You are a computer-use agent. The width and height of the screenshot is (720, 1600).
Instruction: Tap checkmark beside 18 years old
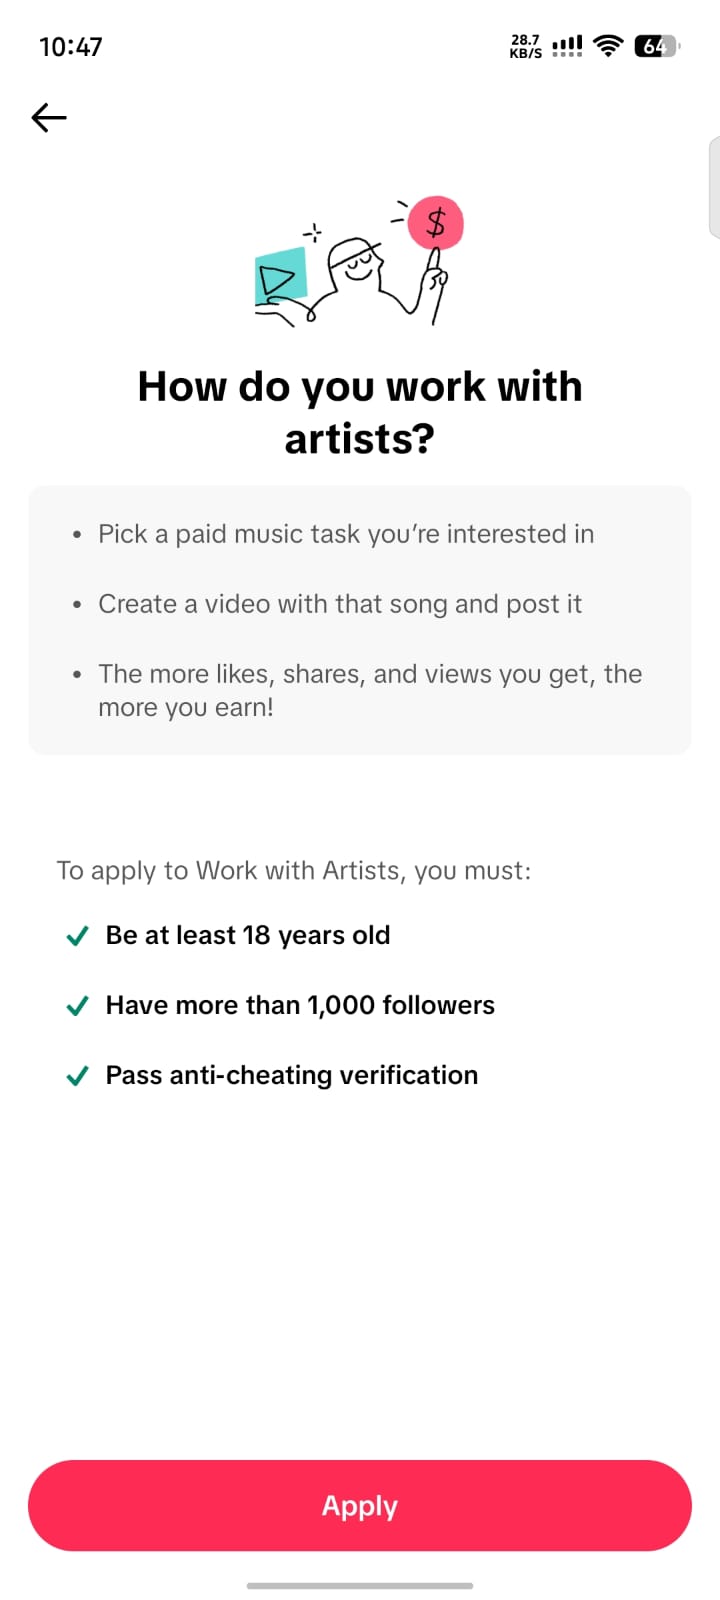point(77,936)
